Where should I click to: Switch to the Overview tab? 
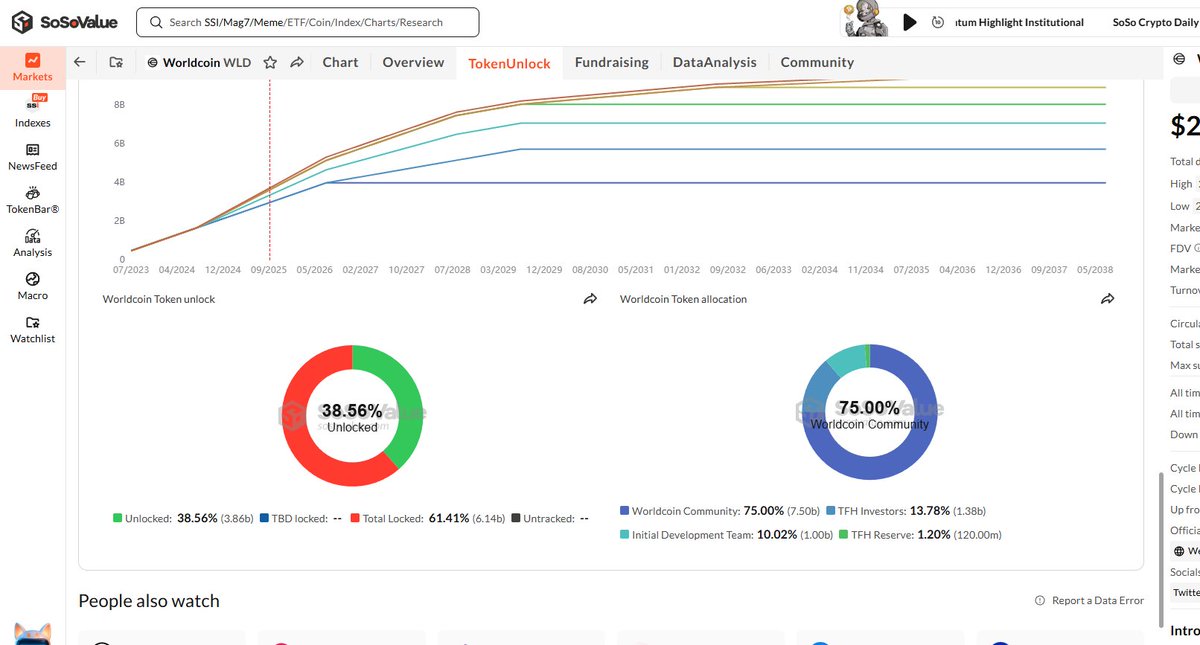coord(413,62)
